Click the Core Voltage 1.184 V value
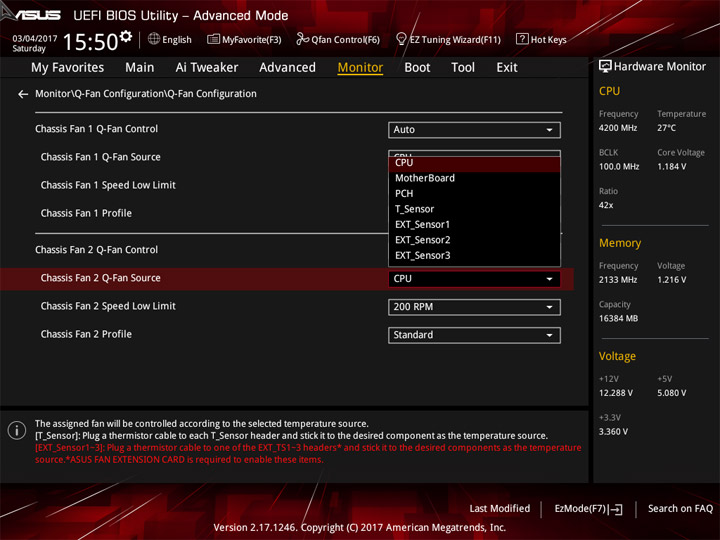This screenshot has width=720, height=540. (x=672, y=167)
